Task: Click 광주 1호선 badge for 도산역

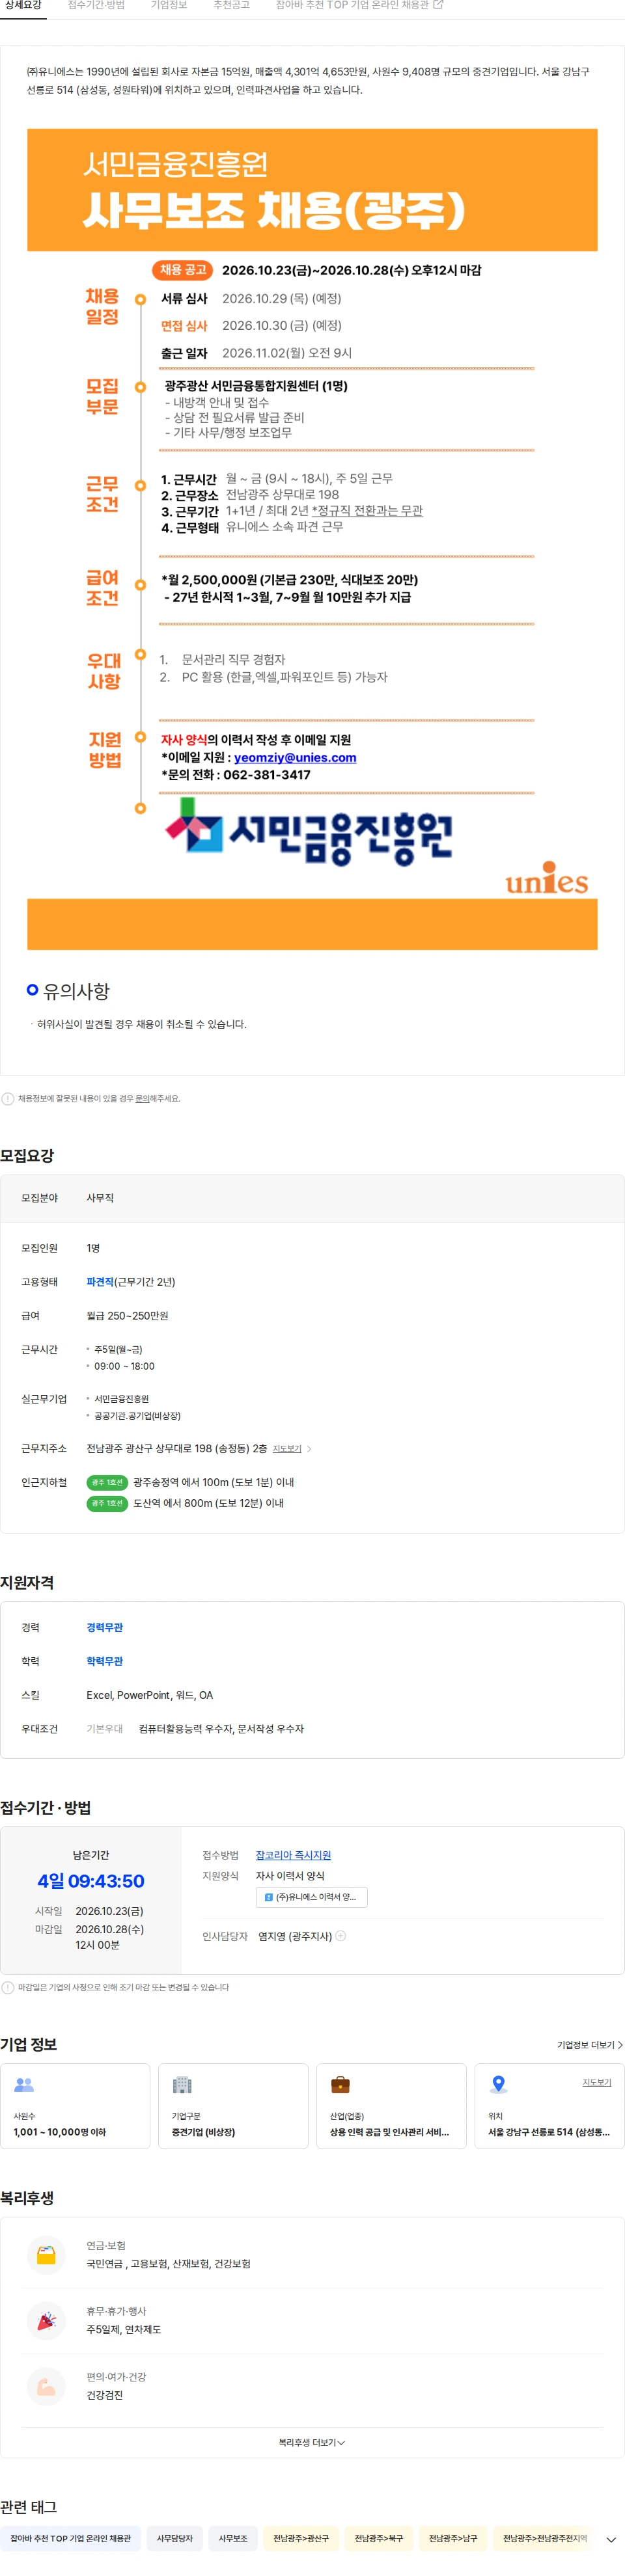Action: [x=107, y=1504]
